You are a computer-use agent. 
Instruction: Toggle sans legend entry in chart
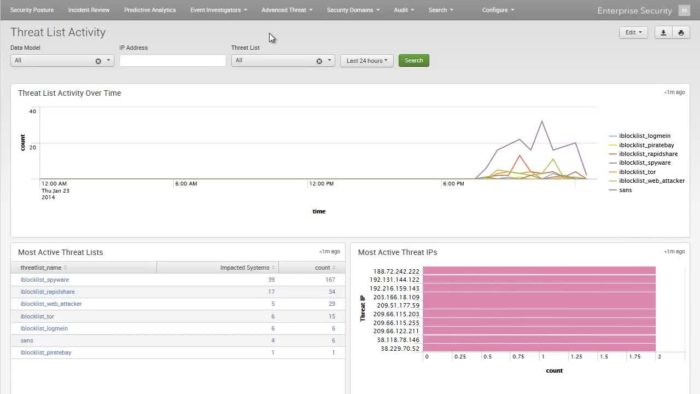tap(621, 190)
